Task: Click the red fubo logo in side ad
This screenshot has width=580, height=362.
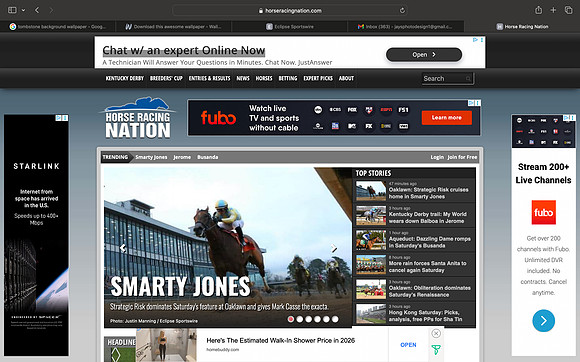Action: (543, 212)
